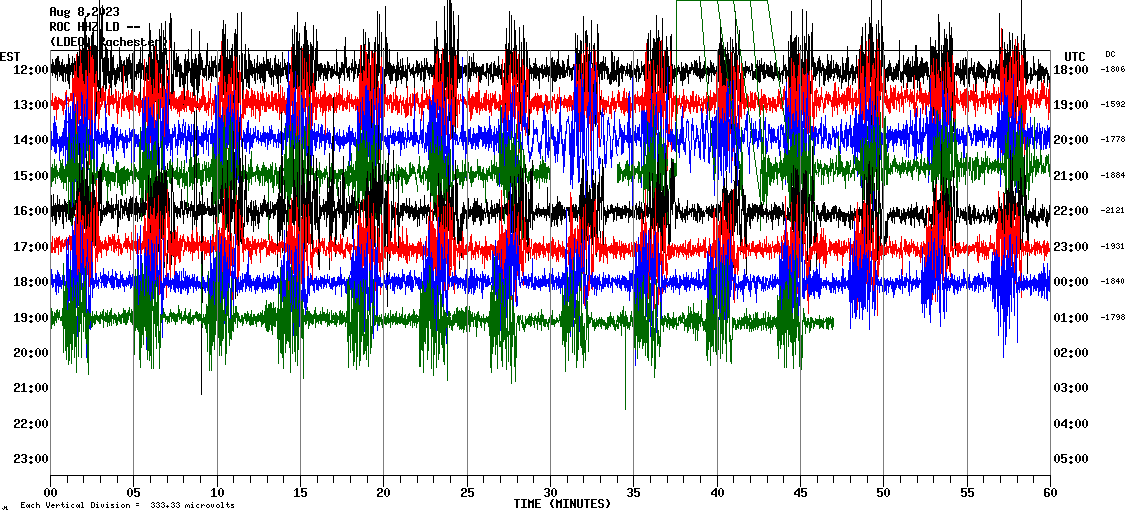
Task: Select the DC value -1592
Action: pyautogui.click(x=1112, y=104)
